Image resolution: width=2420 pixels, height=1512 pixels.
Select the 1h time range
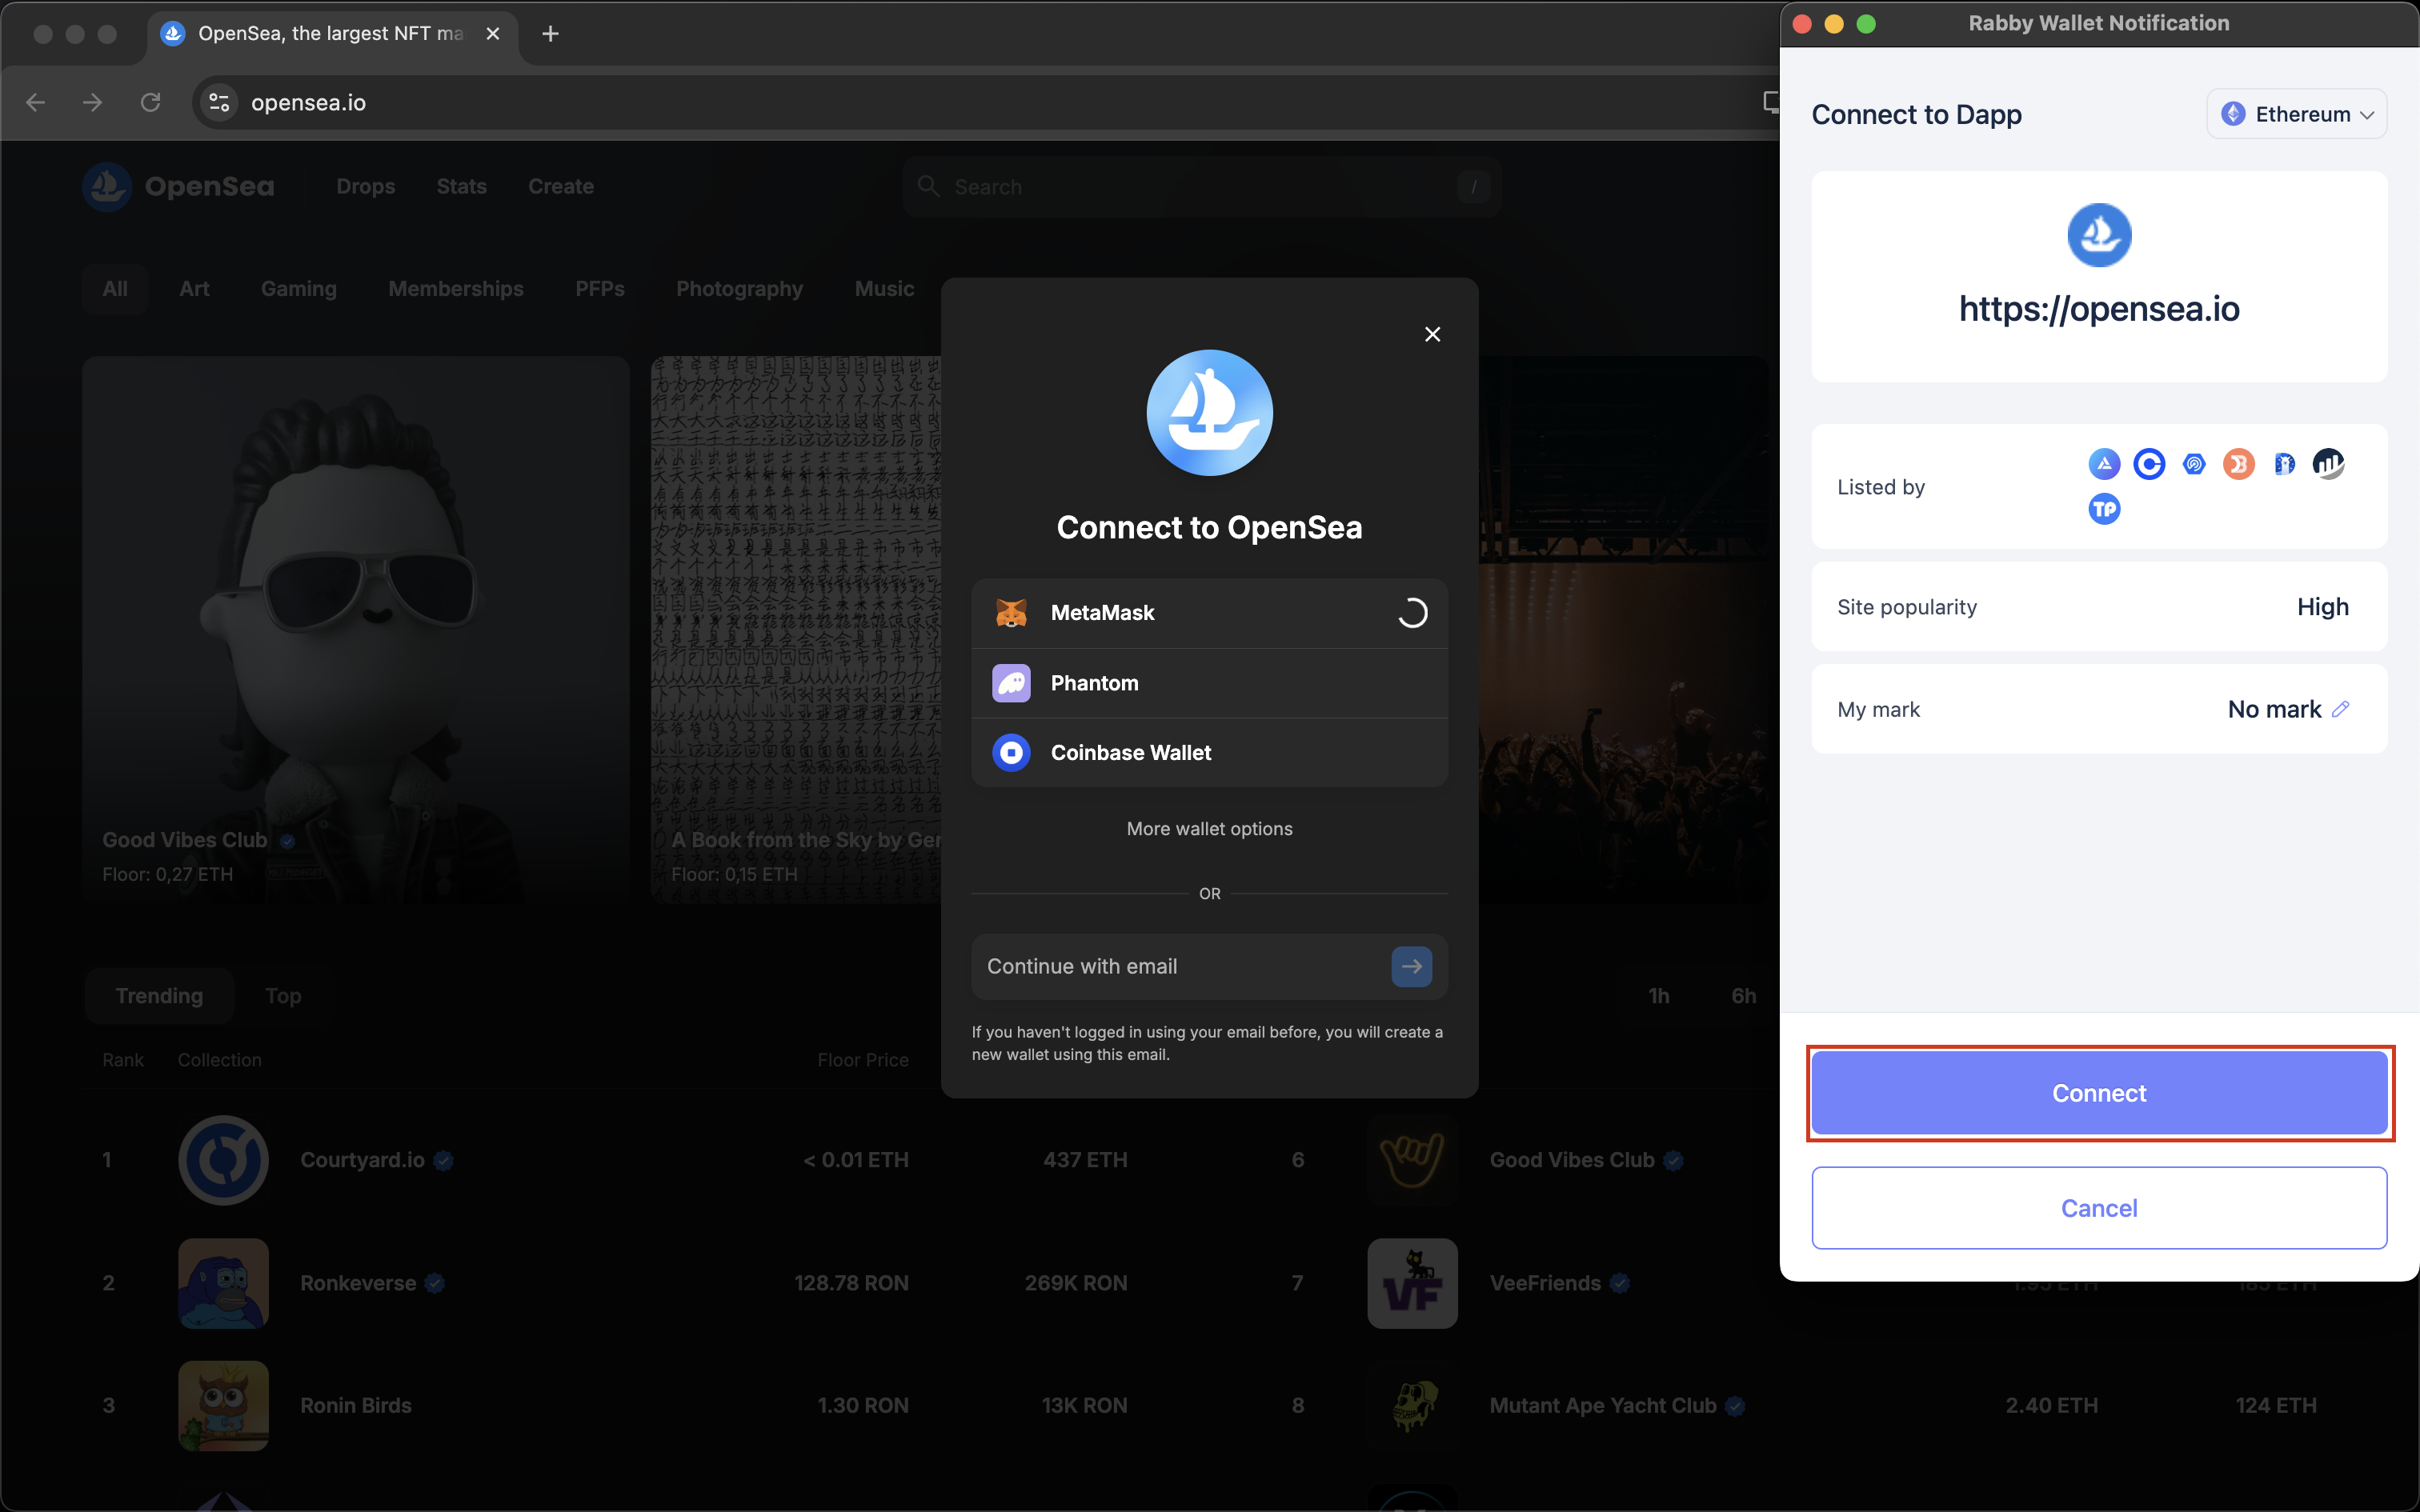click(1659, 996)
